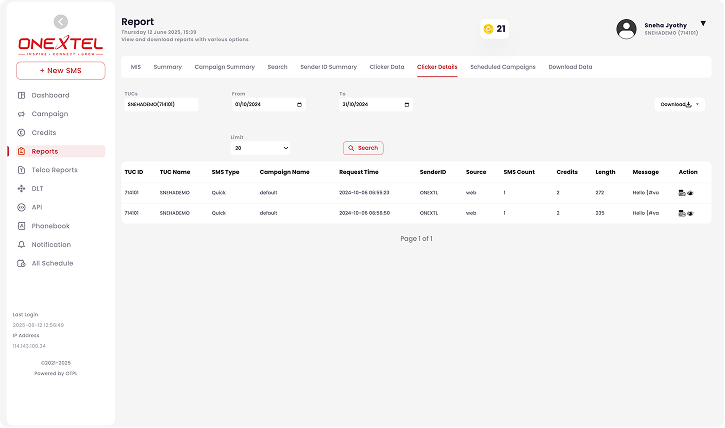This screenshot has height=428, width=725.
Task: Click the Telco Reports sidebar icon
Action: (x=22, y=170)
